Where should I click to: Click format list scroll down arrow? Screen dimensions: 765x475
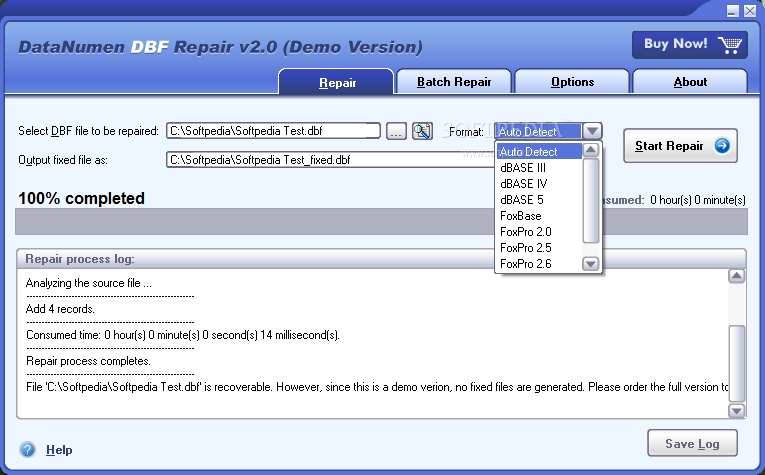click(x=590, y=264)
